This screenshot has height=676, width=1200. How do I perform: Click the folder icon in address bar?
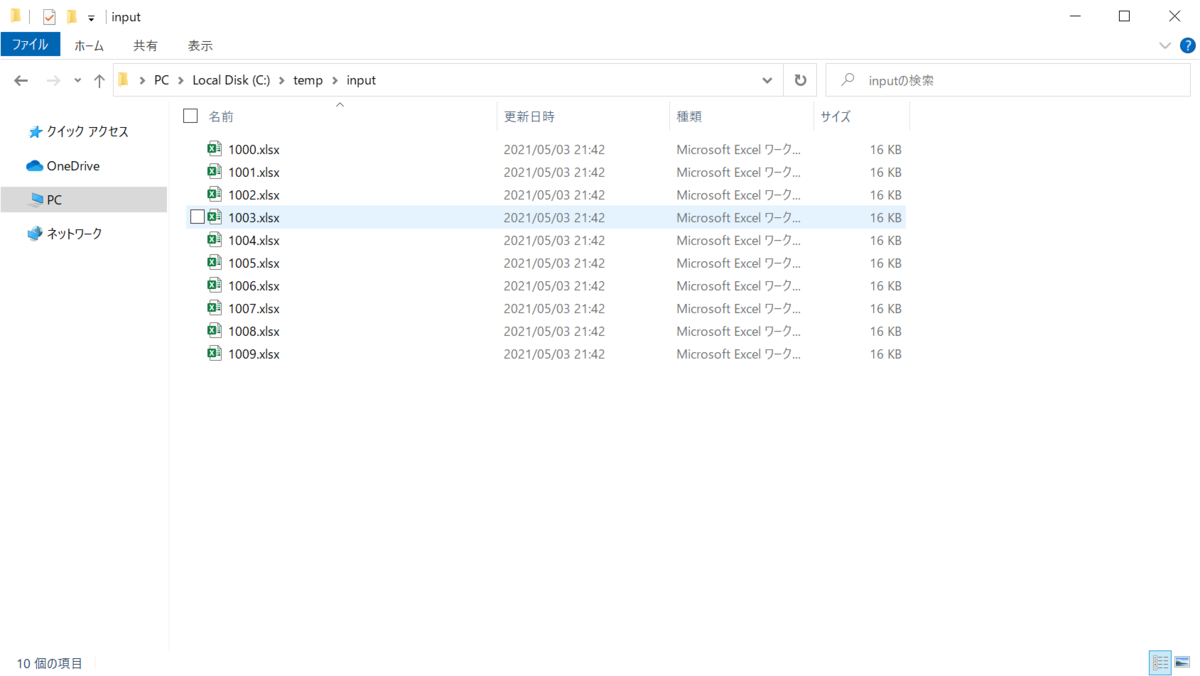click(x=124, y=80)
